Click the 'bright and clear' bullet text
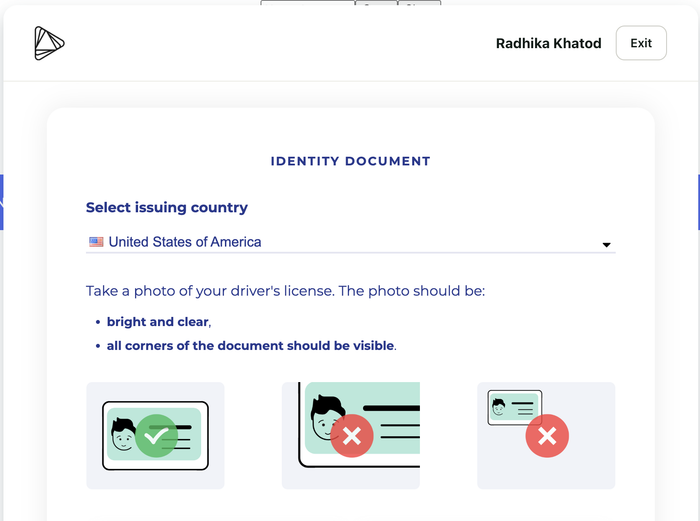 coord(158,322)
